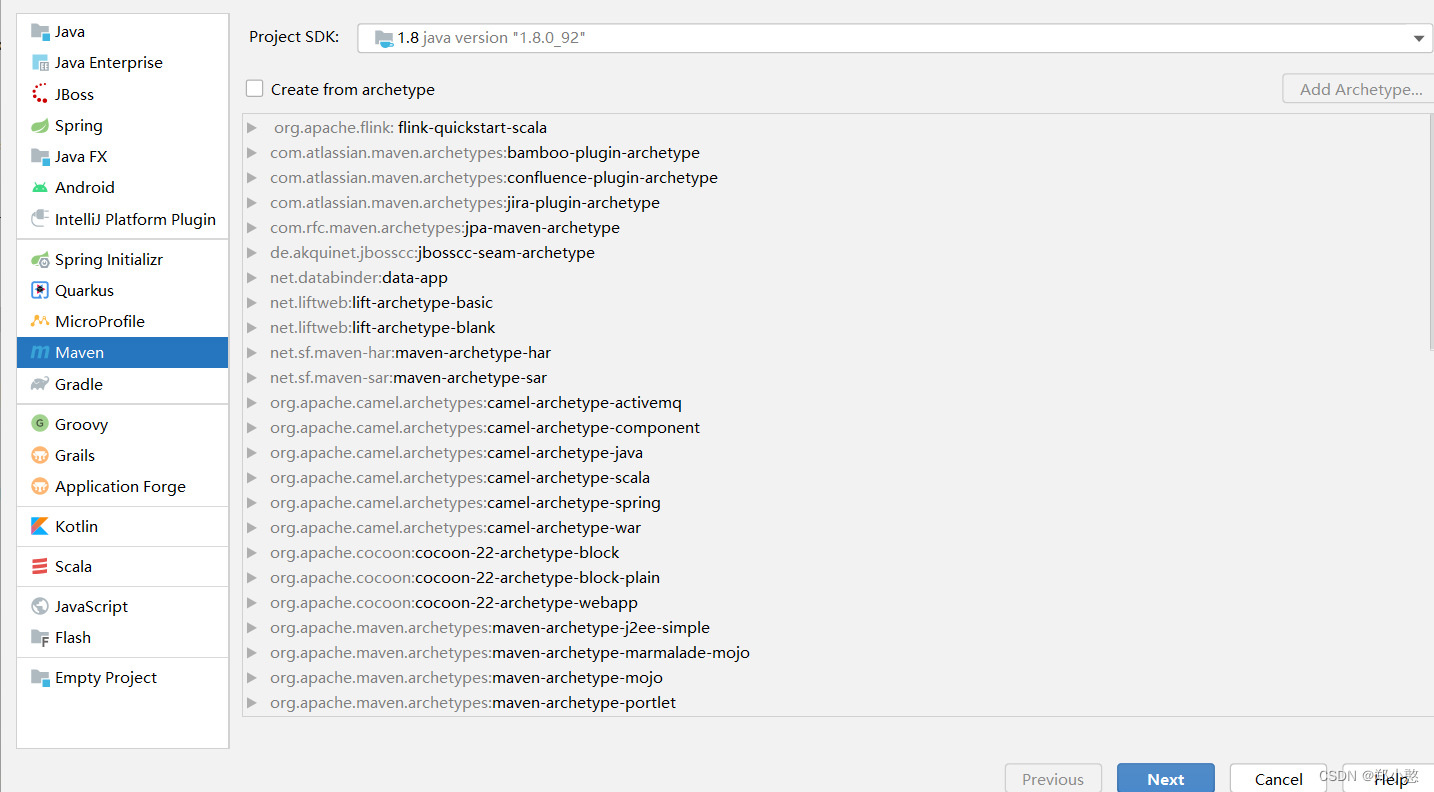Select the Kotlin icon
Viewport: 1434px width, 792px height.
[40, 526]
